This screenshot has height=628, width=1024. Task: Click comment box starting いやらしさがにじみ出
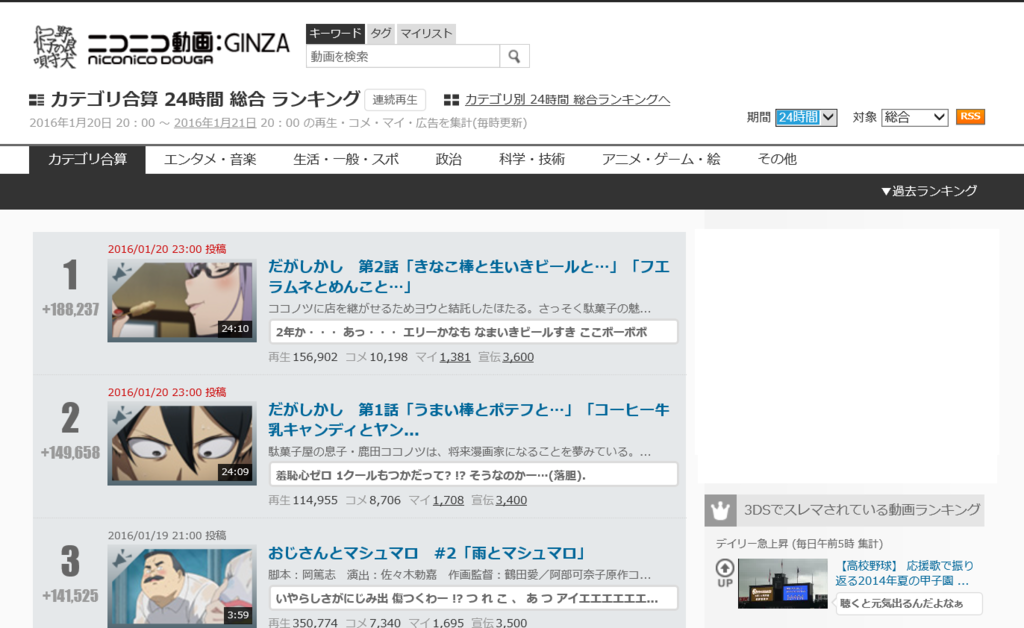473,598
